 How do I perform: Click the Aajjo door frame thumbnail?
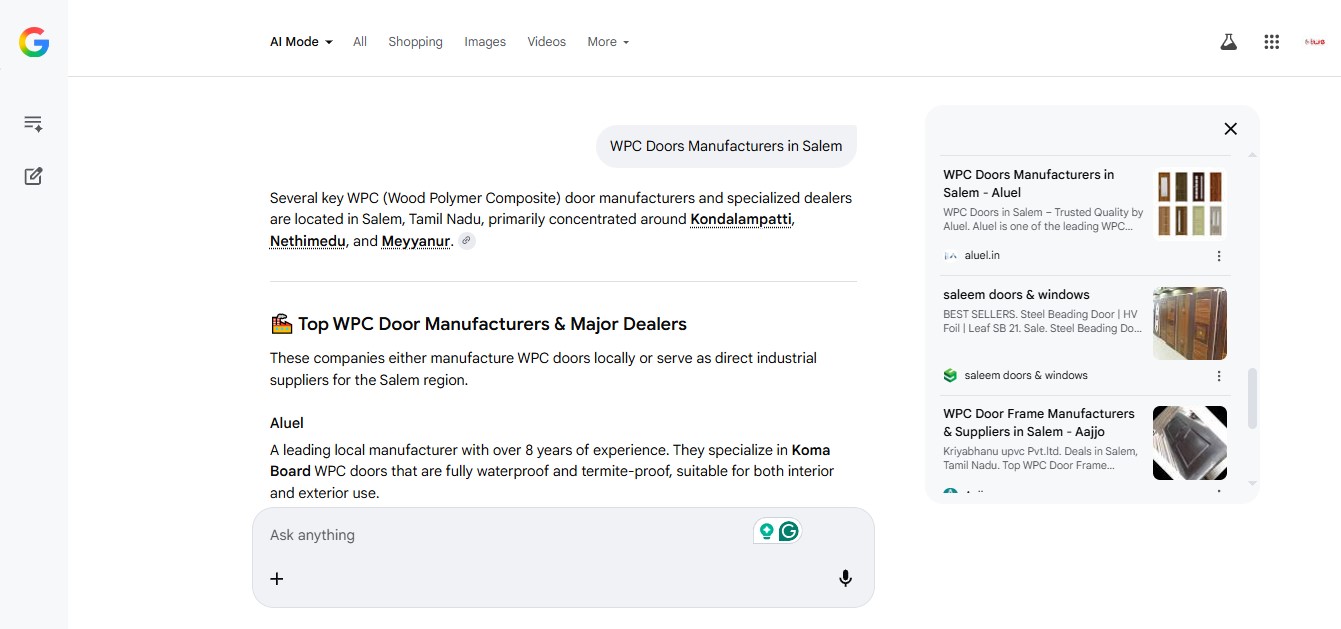(1190, 443)
